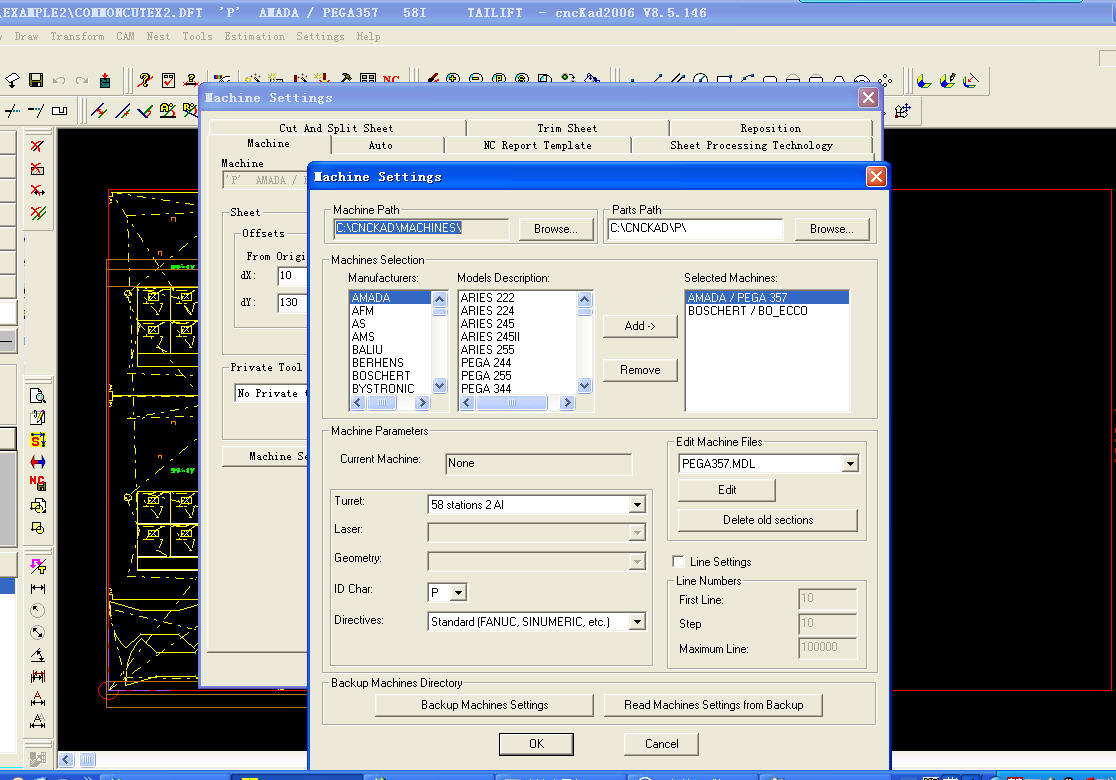Switch to the Trim Sheet tab
Image resolution: width=1116 pixels, height=780 pixels.
tap(567, 128)
